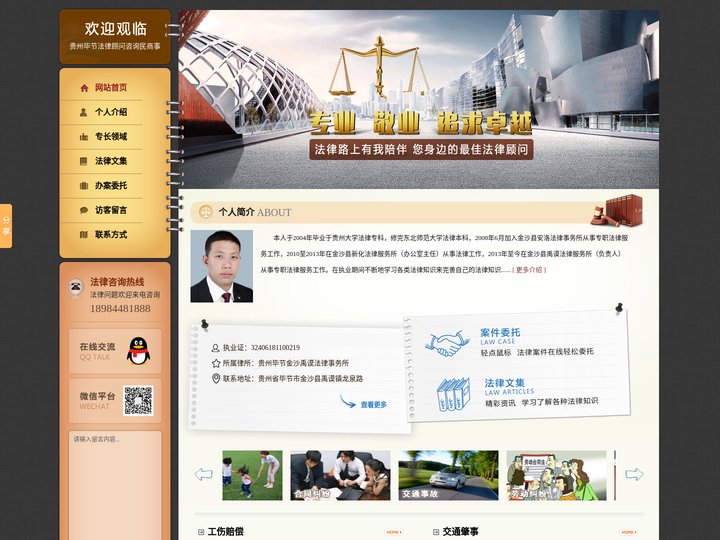Click the telephone icon by 法律咨询热线
The width and height of the screenshot is (720, 540).
(76, 287)
